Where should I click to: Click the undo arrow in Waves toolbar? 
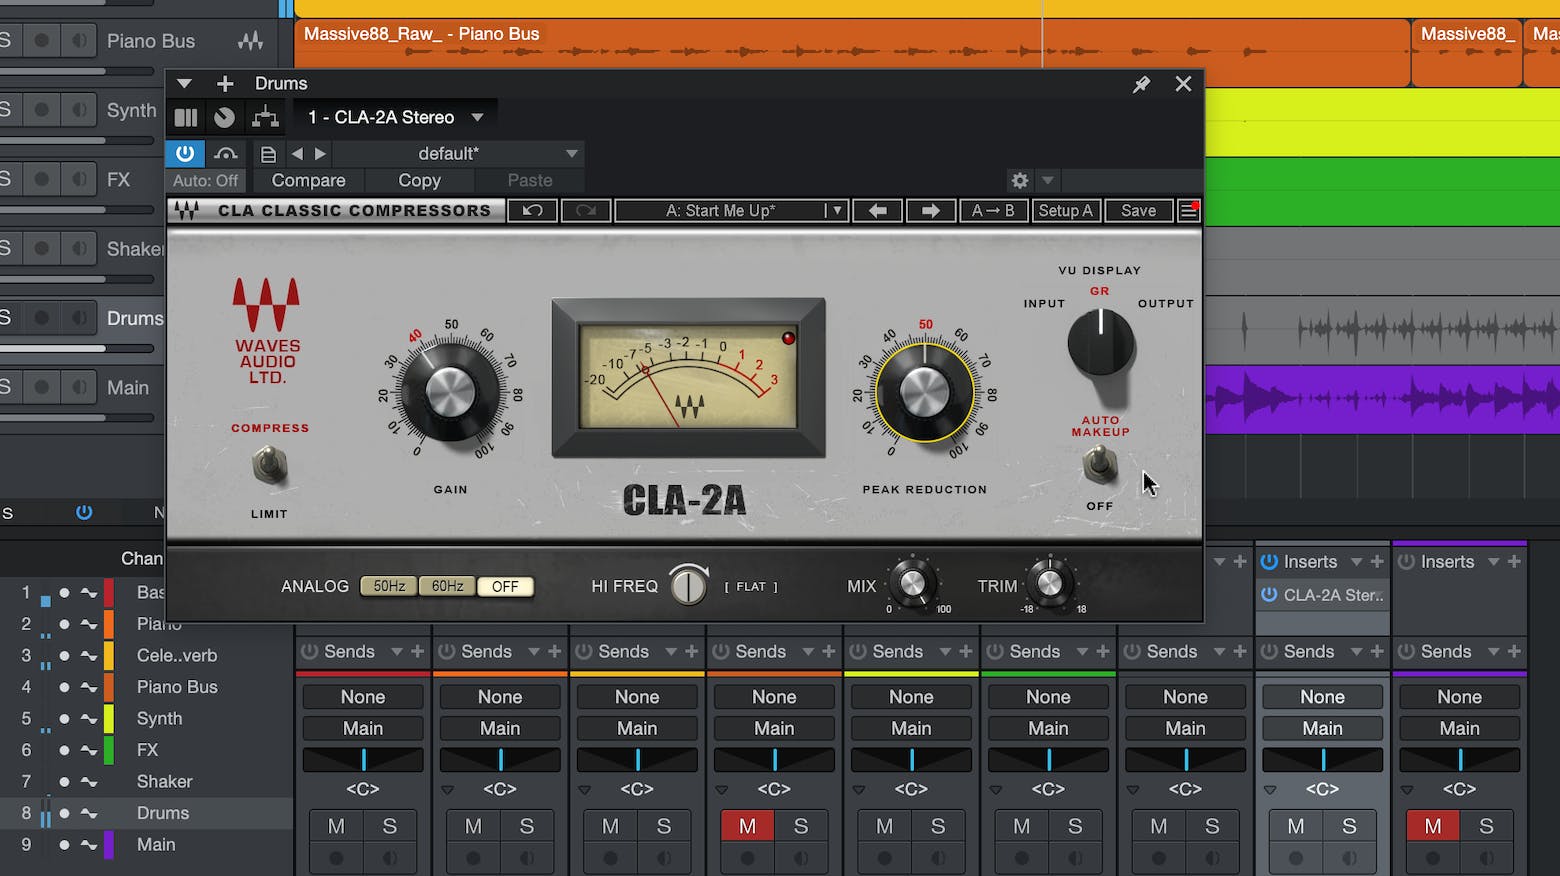[x=532, y=210]
